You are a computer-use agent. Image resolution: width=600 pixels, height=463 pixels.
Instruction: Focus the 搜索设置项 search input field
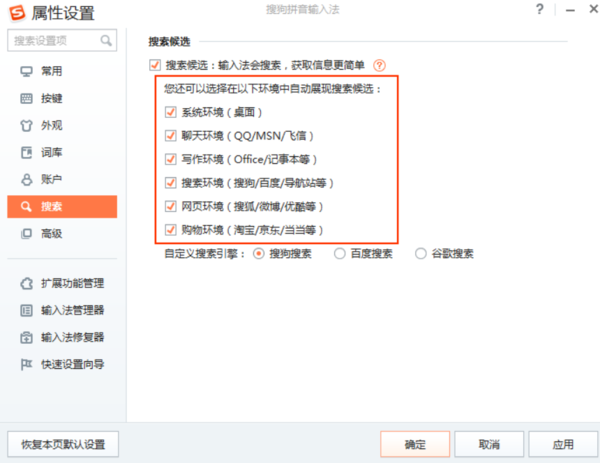[x=53, y=41]
